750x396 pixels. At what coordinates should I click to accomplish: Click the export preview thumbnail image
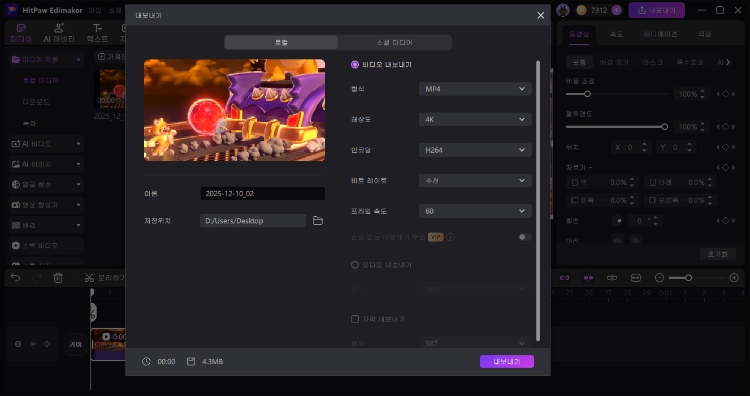point(234,110)
